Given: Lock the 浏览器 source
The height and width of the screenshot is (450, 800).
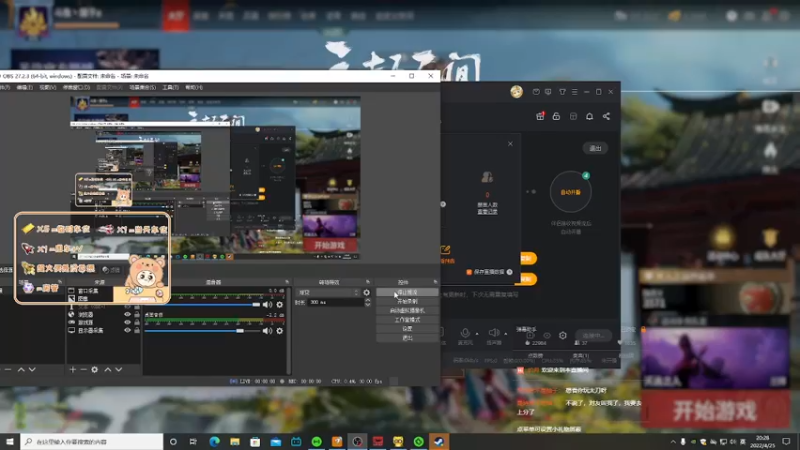Looking at the screenshot, I should click(137, 315).
